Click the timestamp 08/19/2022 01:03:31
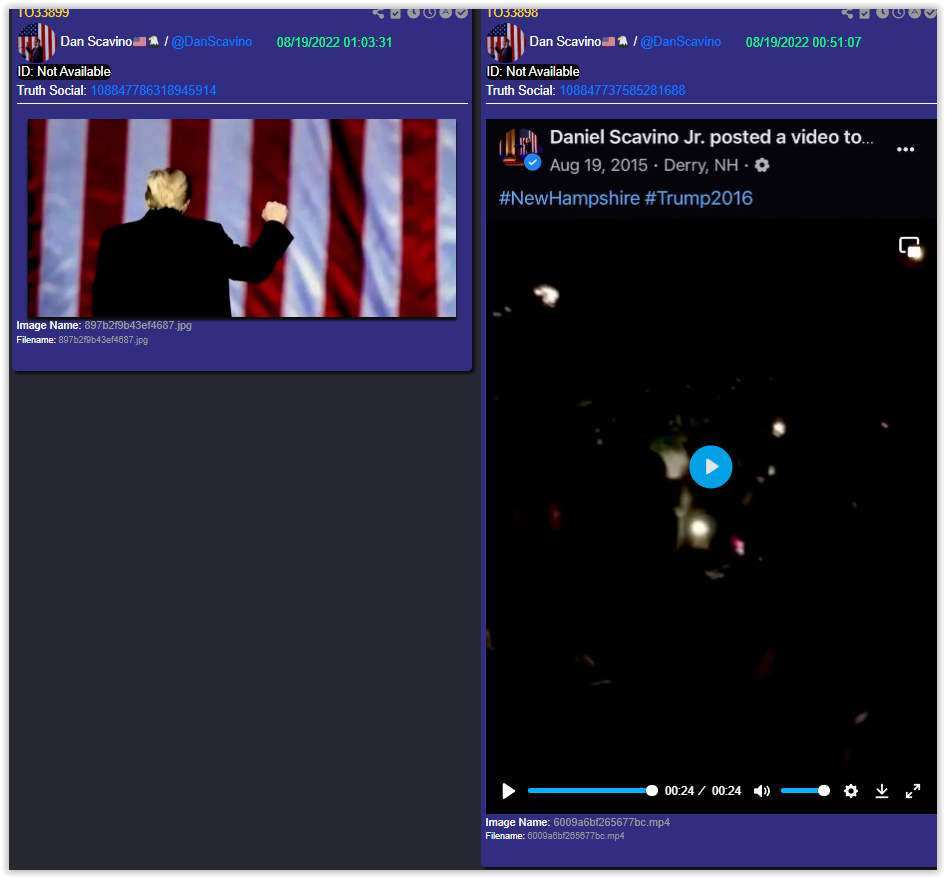 click(x=334, y=42)
